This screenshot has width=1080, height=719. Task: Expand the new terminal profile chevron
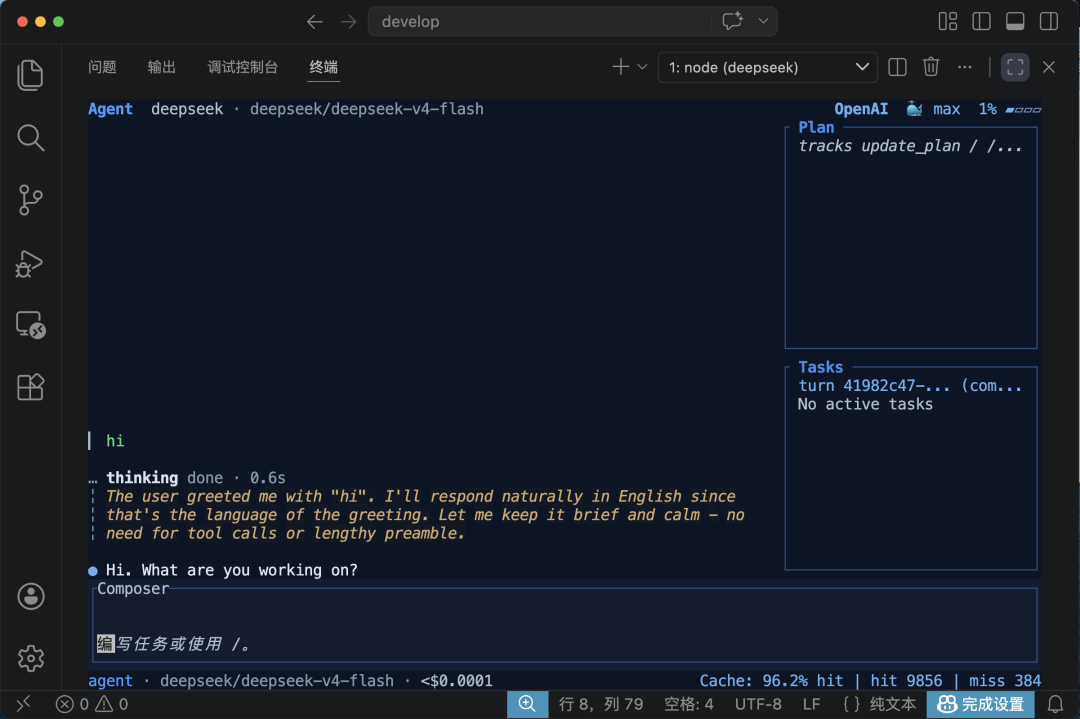tap(642, 67)
